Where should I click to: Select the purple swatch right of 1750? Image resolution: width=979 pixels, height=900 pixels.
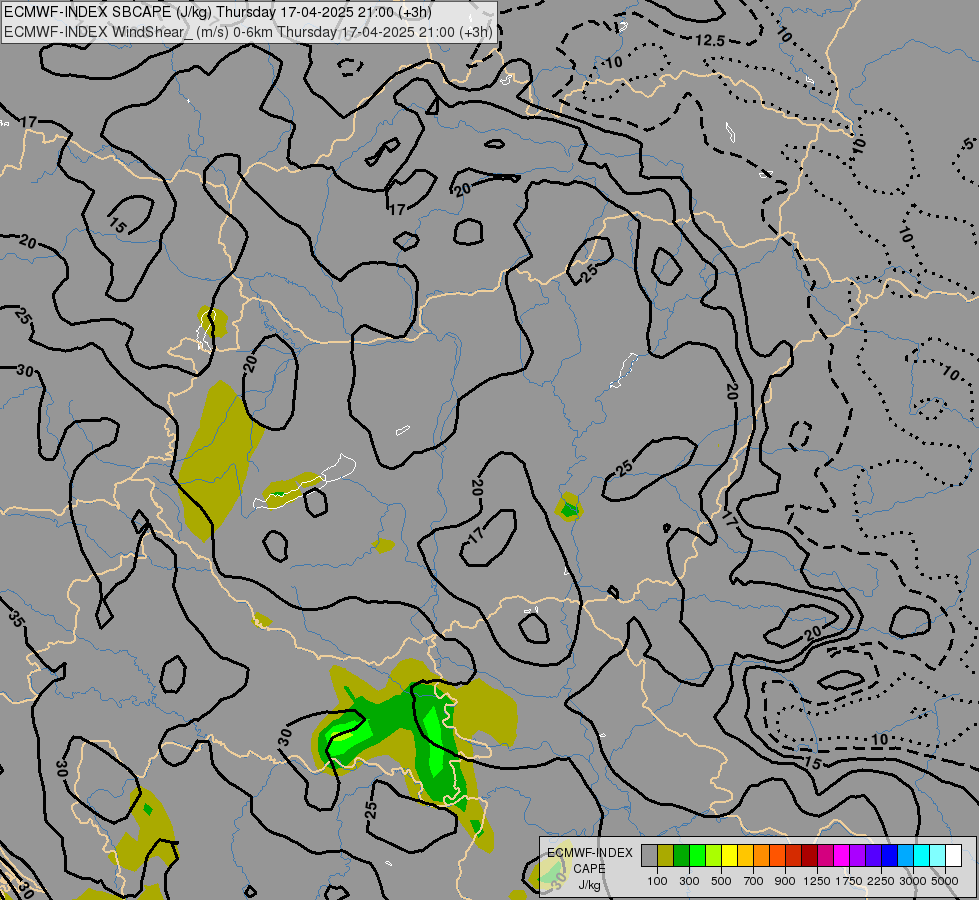858,855
